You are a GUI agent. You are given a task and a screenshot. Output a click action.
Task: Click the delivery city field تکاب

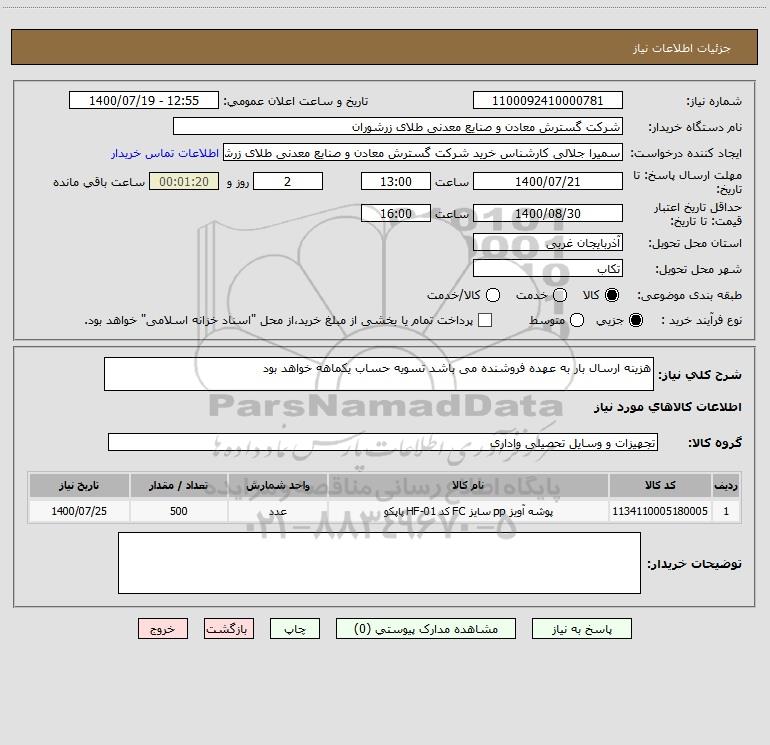pyautogui.click(x=548, y=269)
